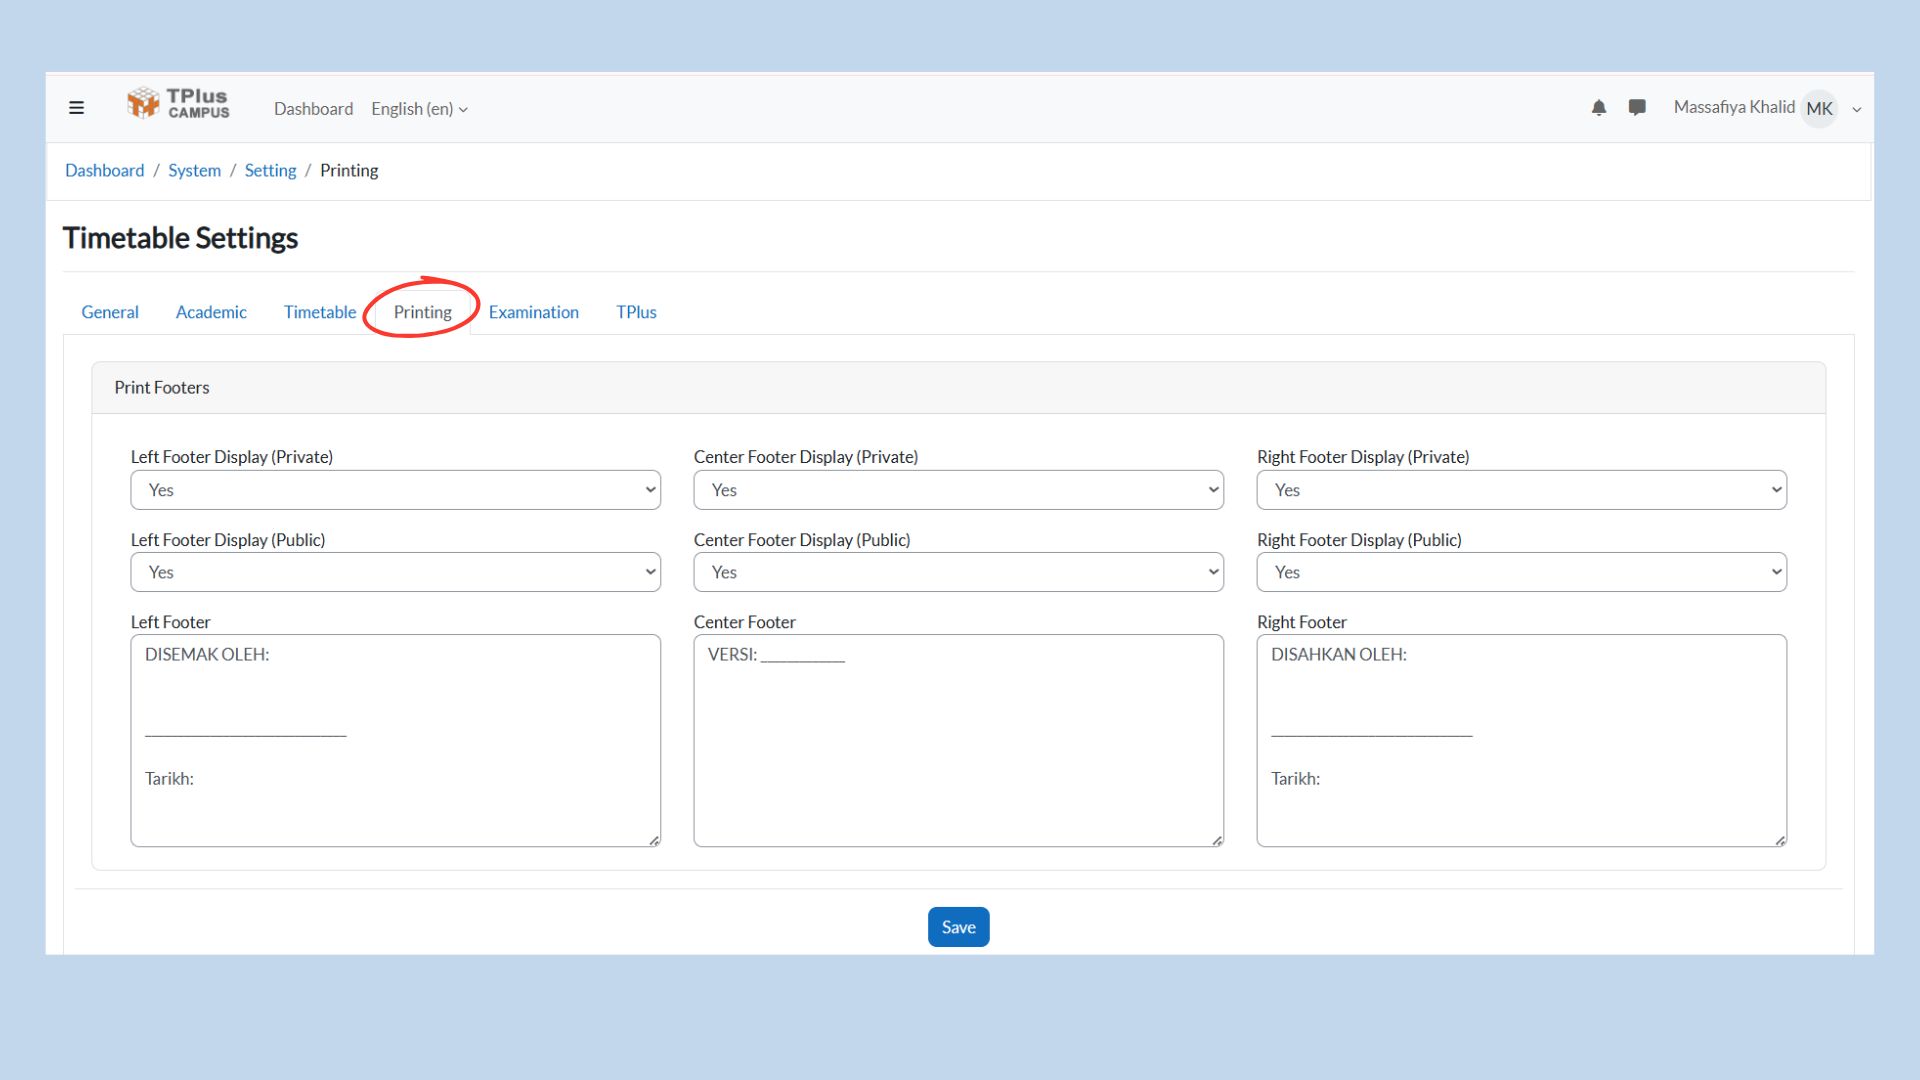This screenshot has height=1080, width=1920.
Task: Open the English (en) language menu
Action: (x=419, y=109)
